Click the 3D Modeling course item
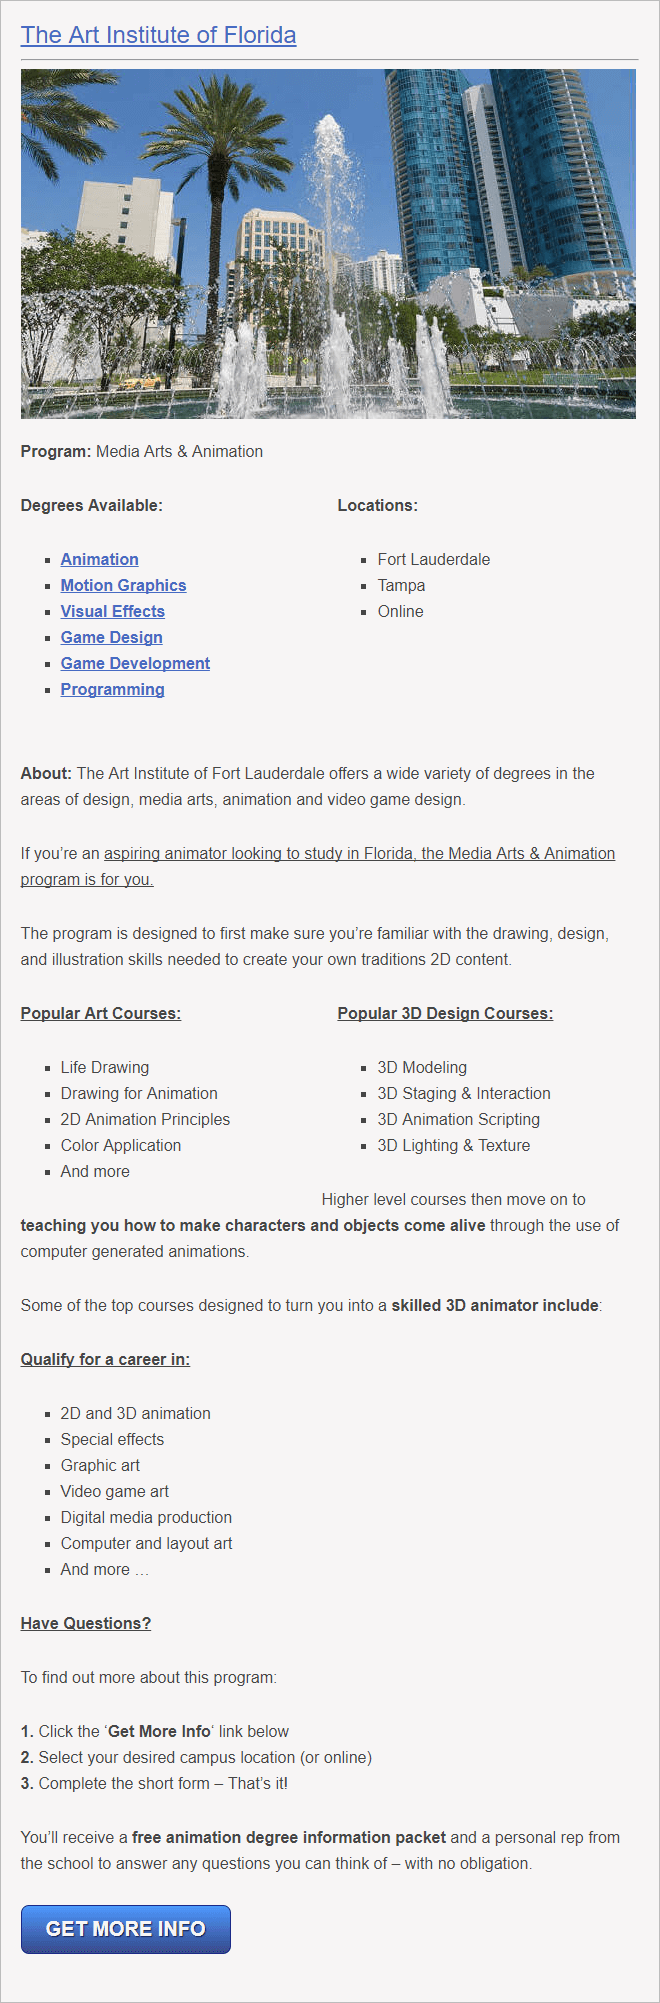Image resolution: width=660 pixels, height=2003 pixels. (x=422, y=1067)
